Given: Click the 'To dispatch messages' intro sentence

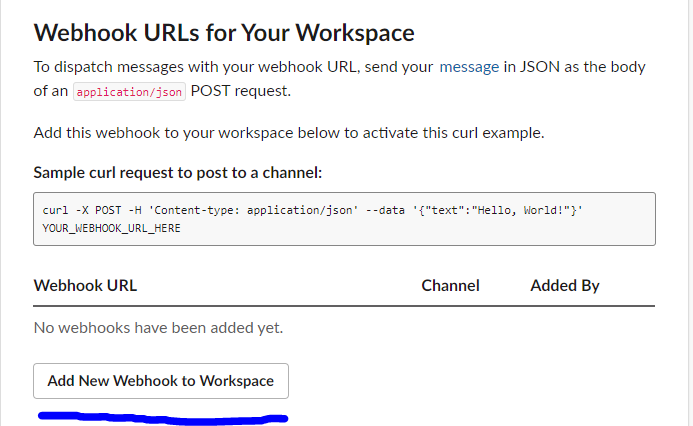Looking at the screenshot, I should point(339,79).
